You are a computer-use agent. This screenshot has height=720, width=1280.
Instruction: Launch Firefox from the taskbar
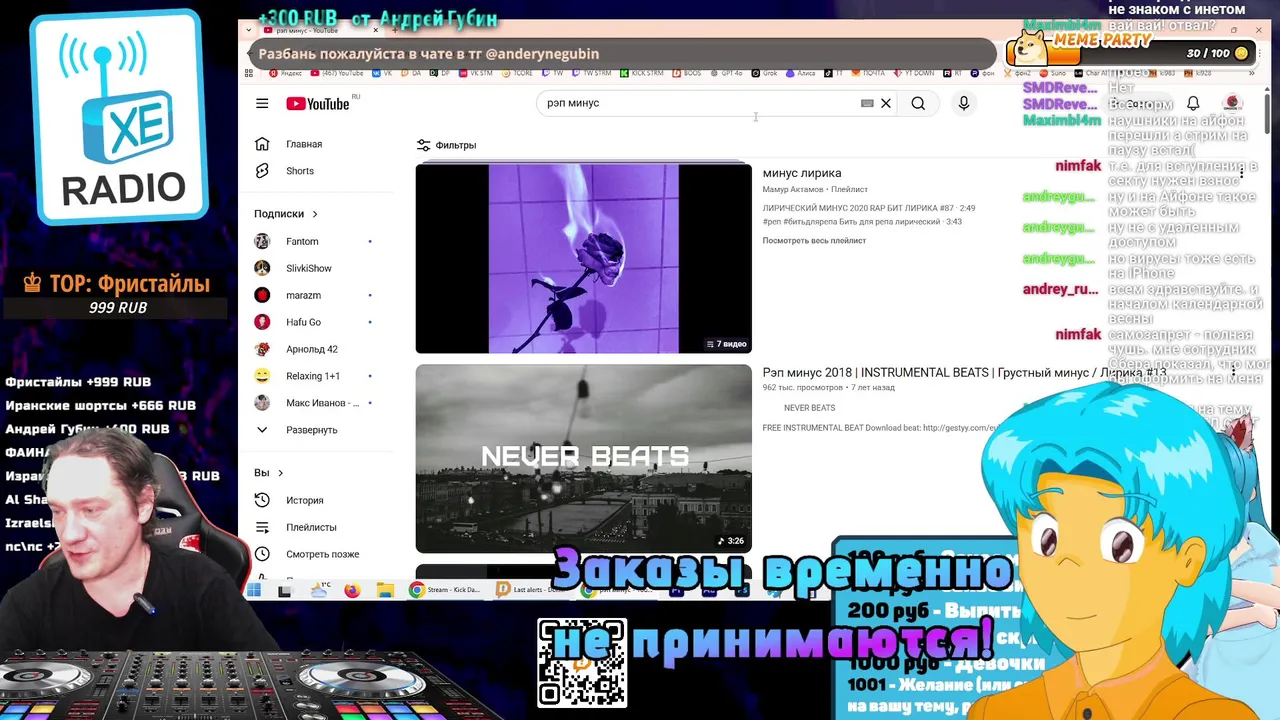(x=352, y=590)
